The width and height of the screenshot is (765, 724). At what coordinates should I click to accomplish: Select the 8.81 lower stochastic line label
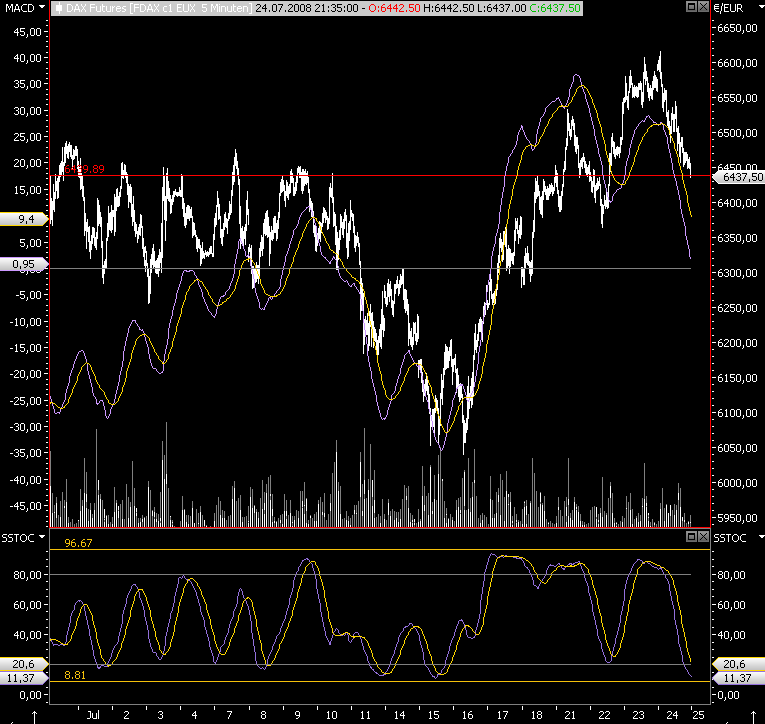point(75,675)
